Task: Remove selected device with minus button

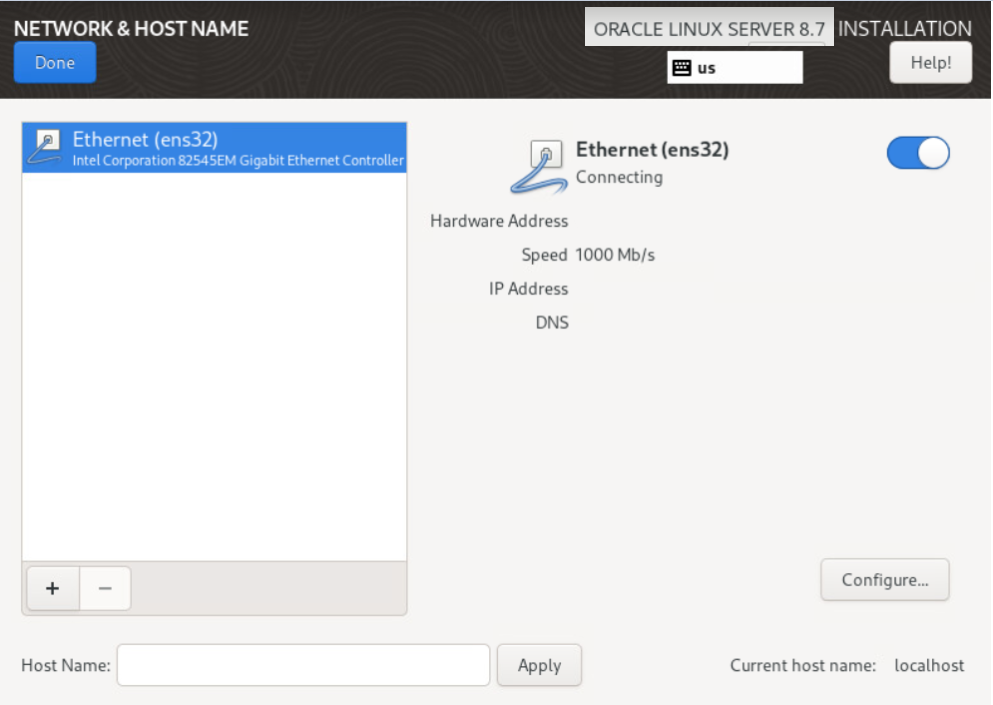Action: (x=104, y=589)
